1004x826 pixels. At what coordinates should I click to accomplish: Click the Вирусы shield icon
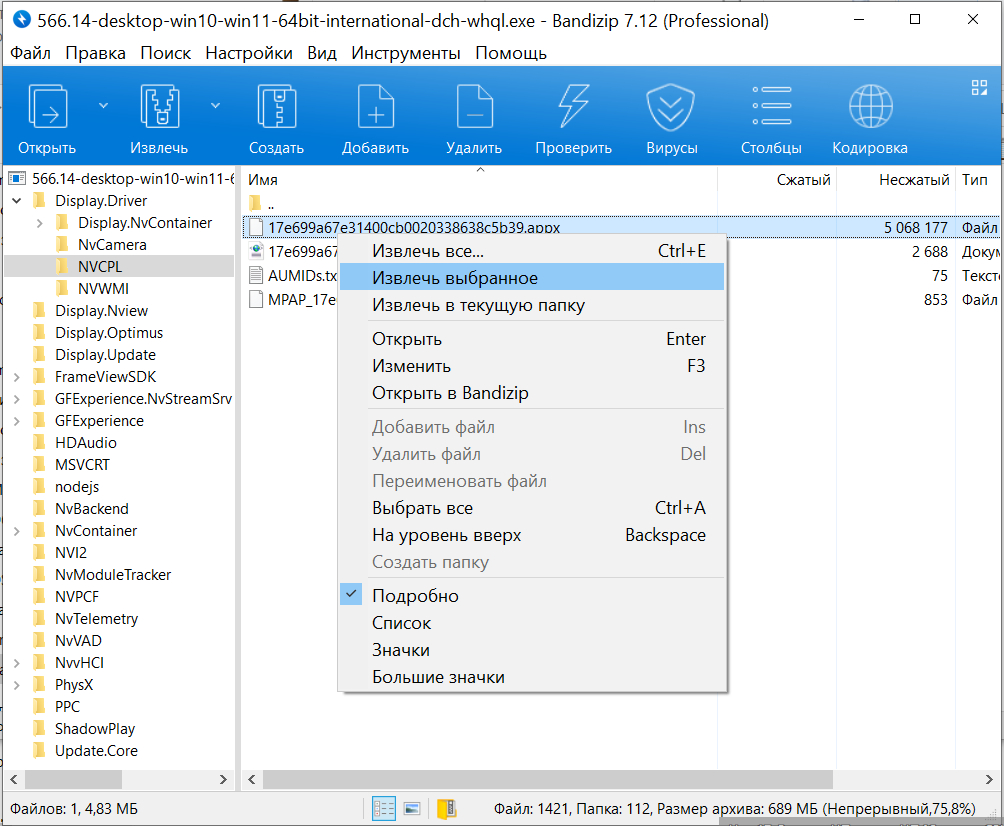(670, 107)
